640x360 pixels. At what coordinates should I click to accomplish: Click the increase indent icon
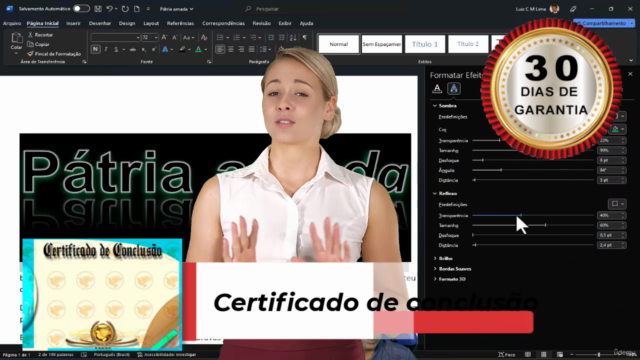click(281, 38)
